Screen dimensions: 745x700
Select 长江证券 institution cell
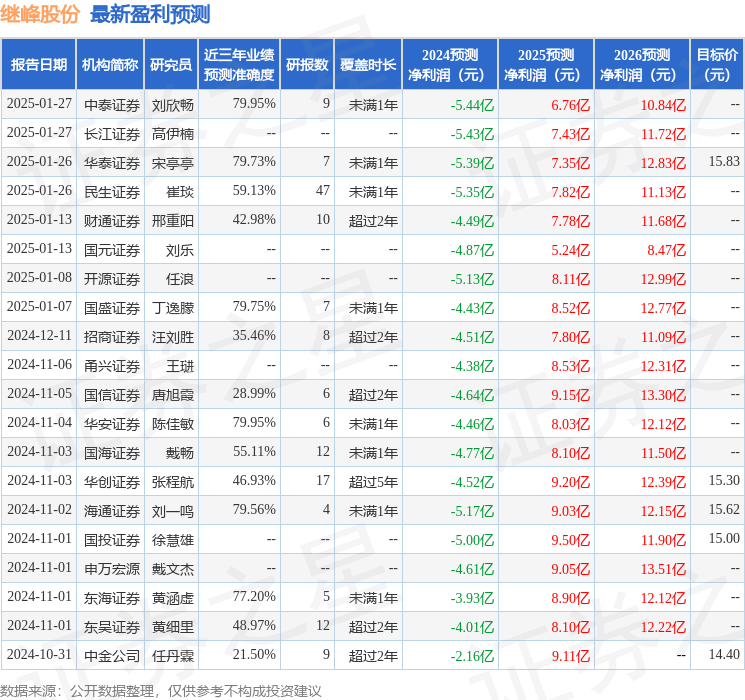pos(112,134)
